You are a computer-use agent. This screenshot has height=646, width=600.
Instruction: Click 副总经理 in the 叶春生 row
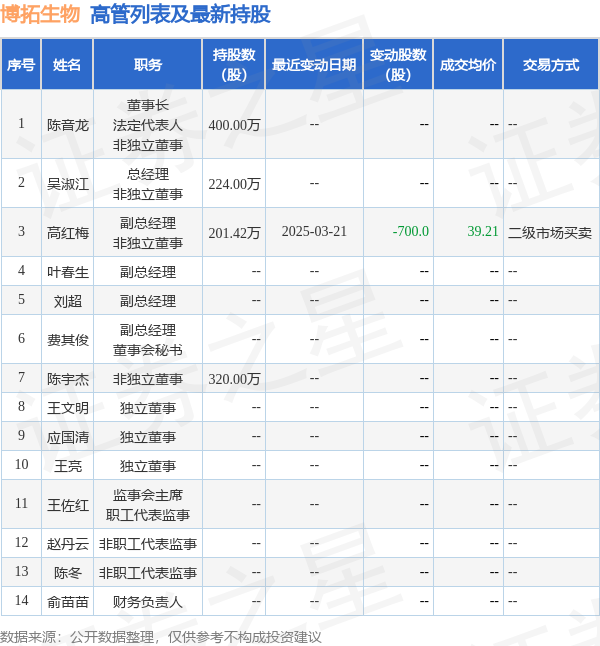click(x=148, y=272)
